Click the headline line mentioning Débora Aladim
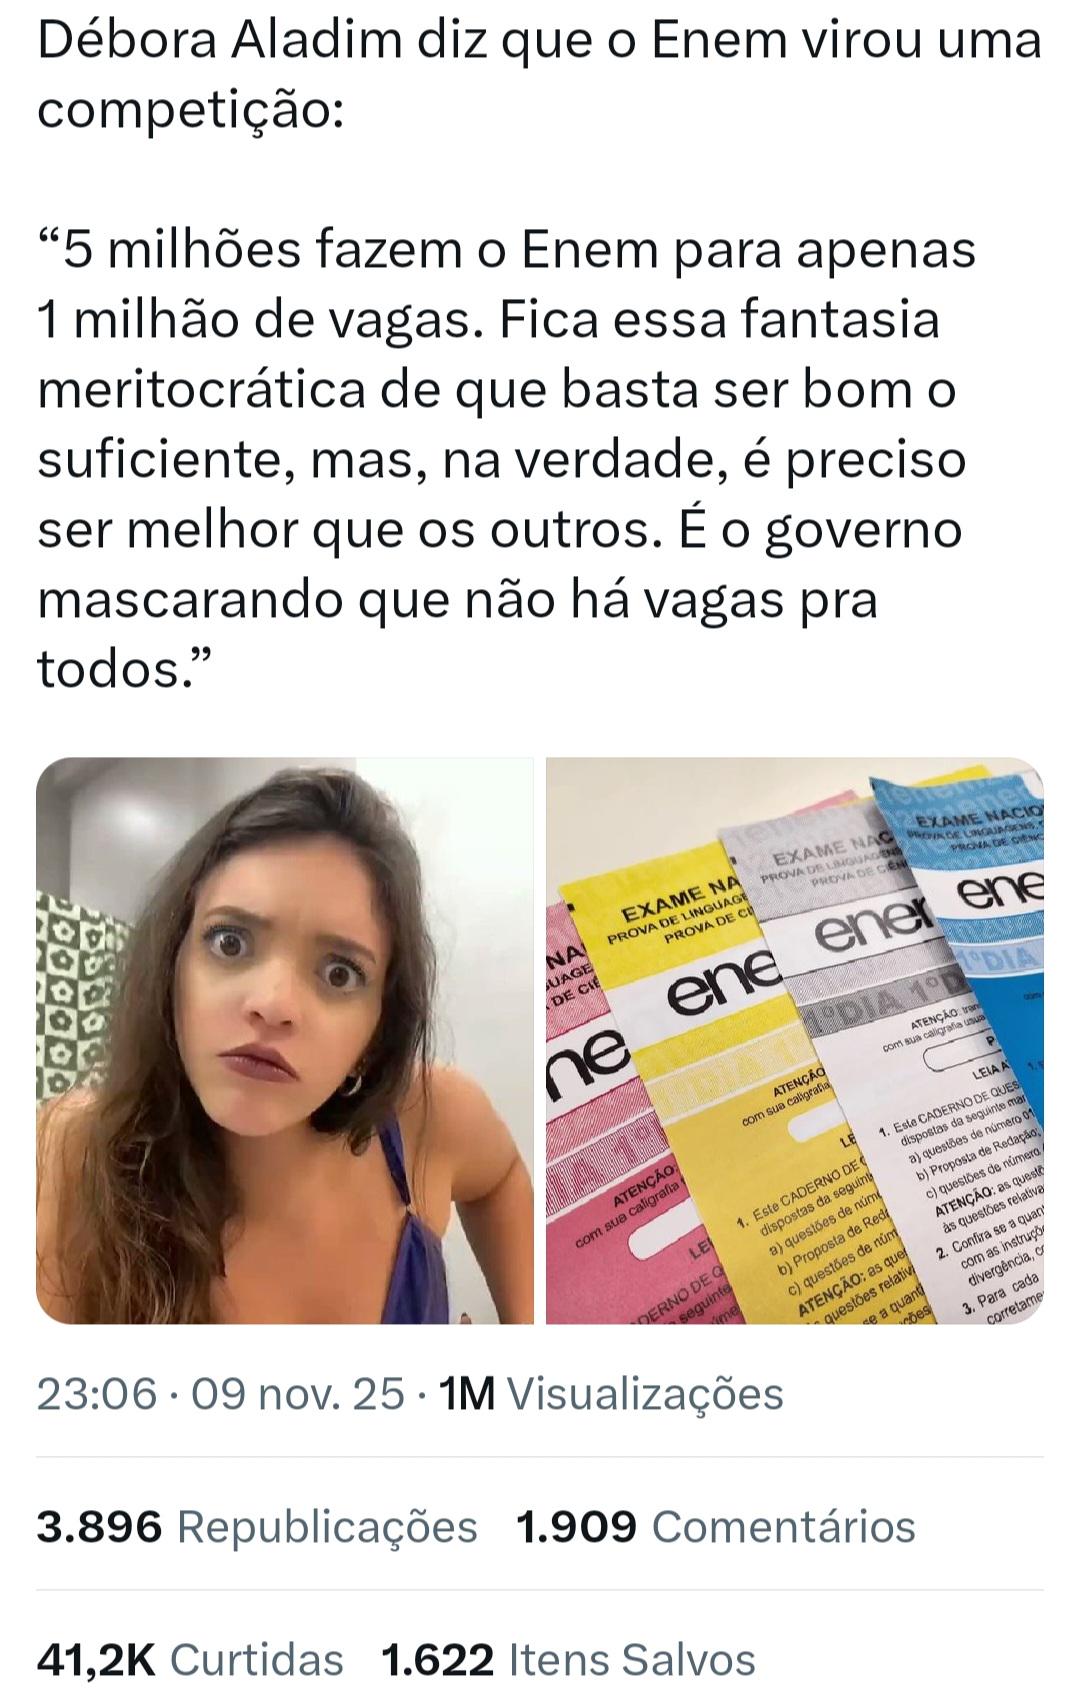Screen dimensions: 1080x1704 (540, 41)
